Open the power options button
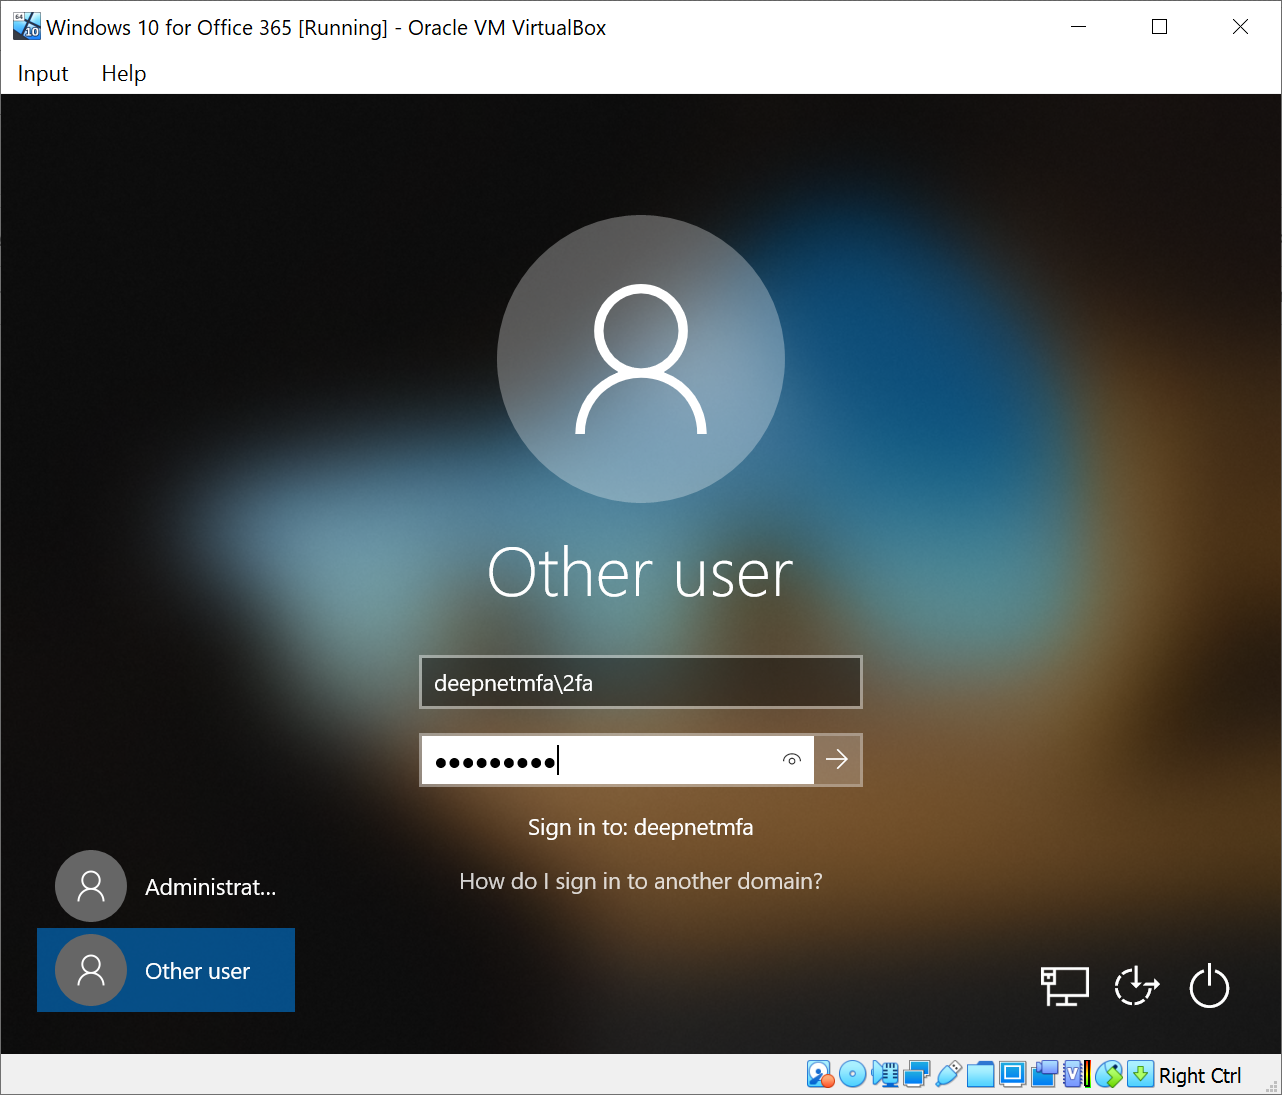 (1208, 987)
